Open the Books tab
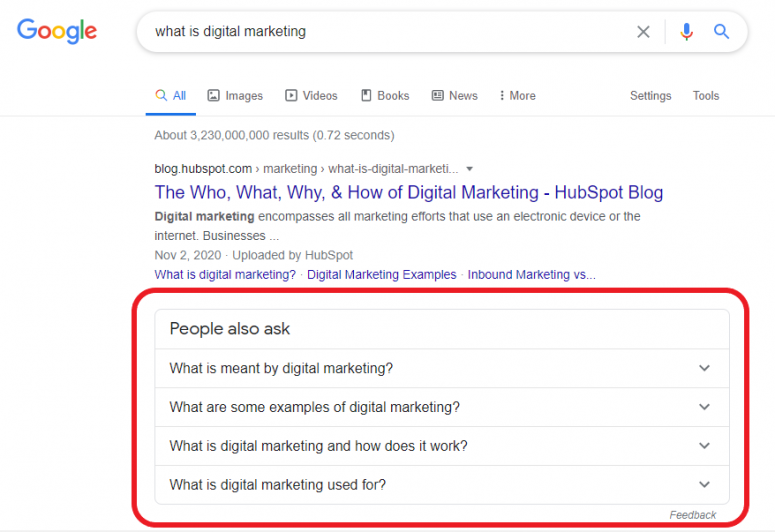This screenshot has width=775, height=532. pos(385,95)
